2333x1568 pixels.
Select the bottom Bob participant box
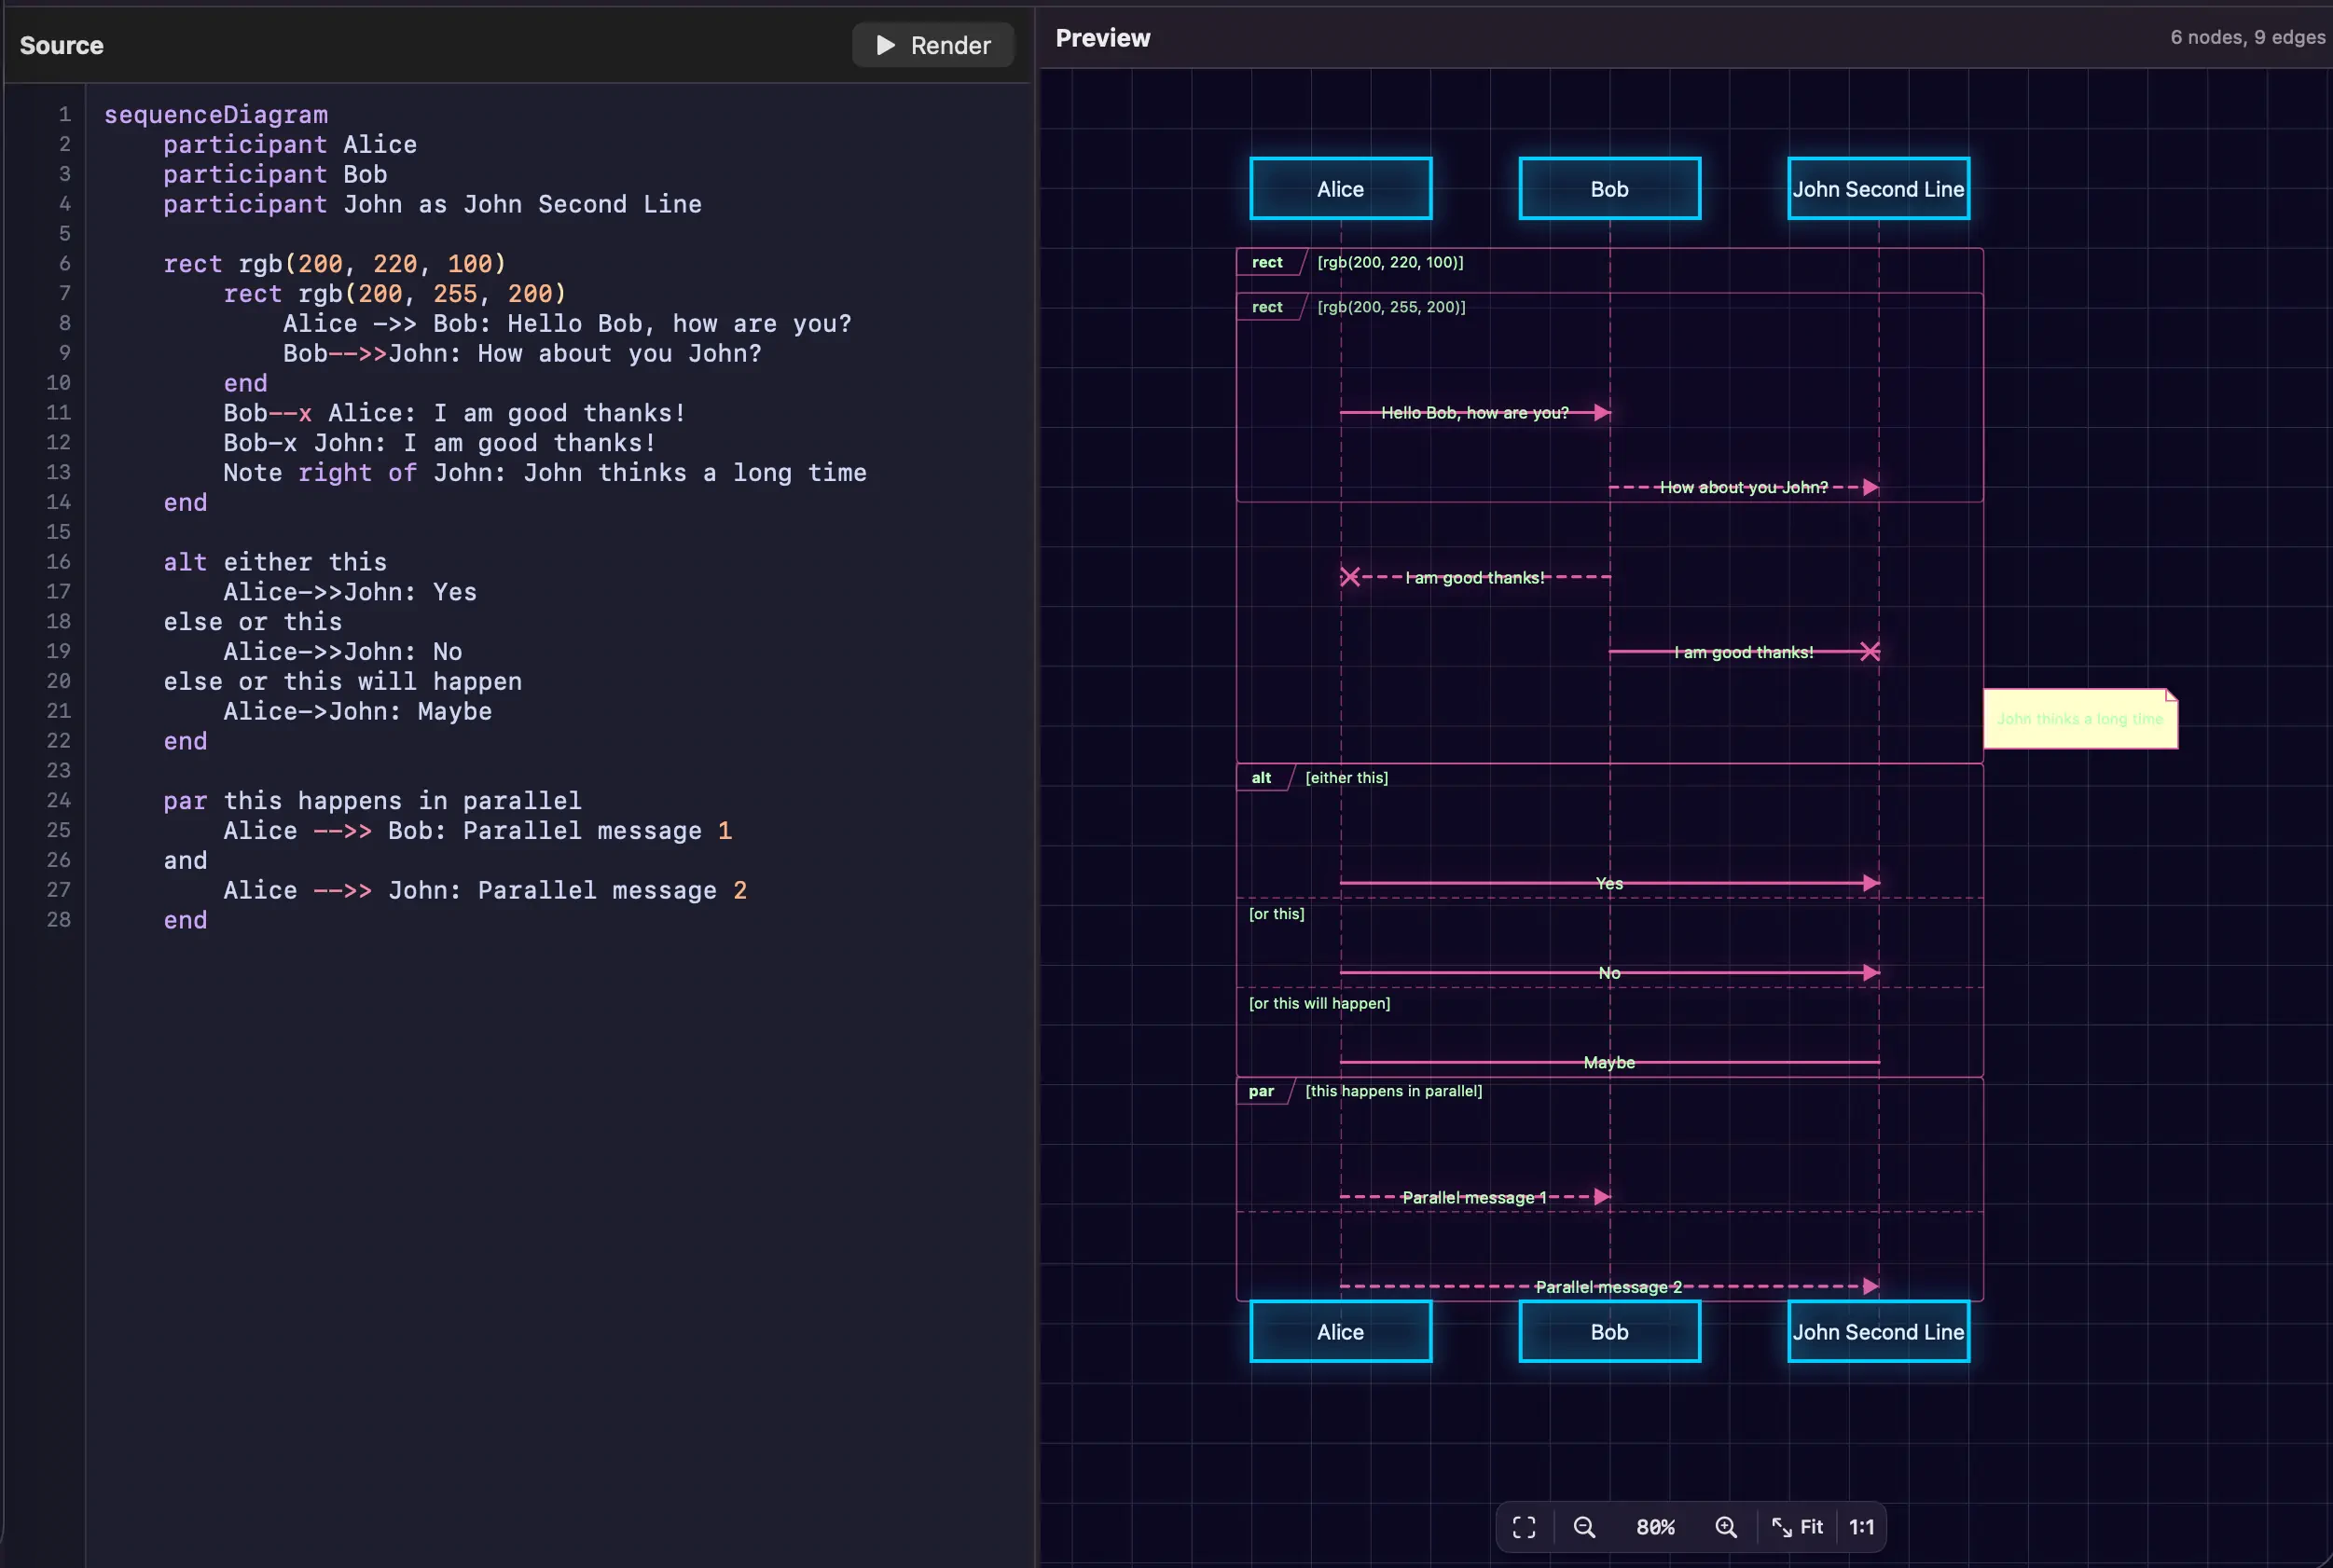[x=1609, y=1331]
